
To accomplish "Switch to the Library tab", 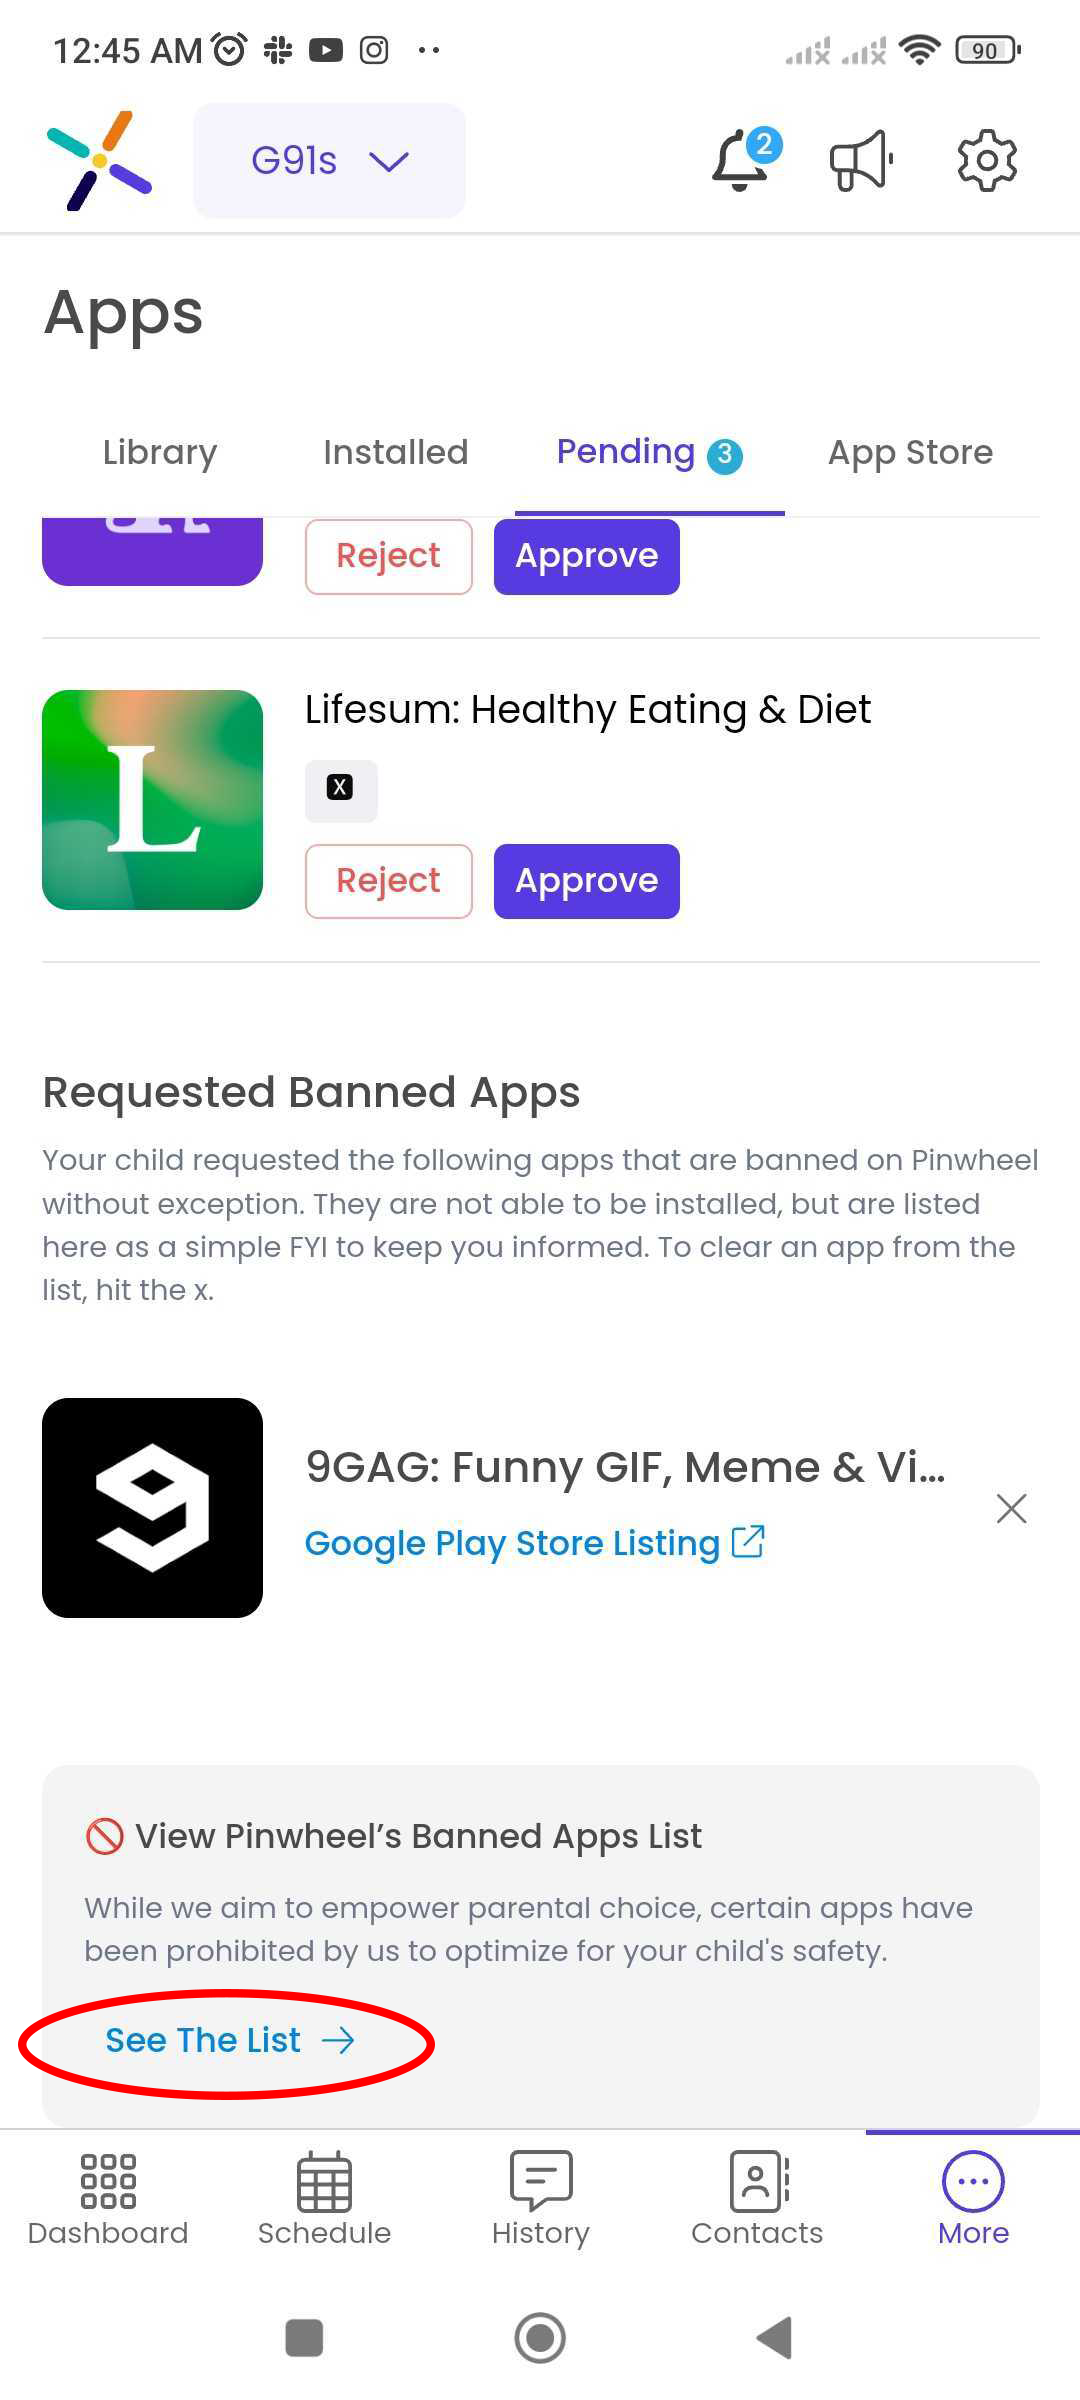I will click(x=160, y=452).
